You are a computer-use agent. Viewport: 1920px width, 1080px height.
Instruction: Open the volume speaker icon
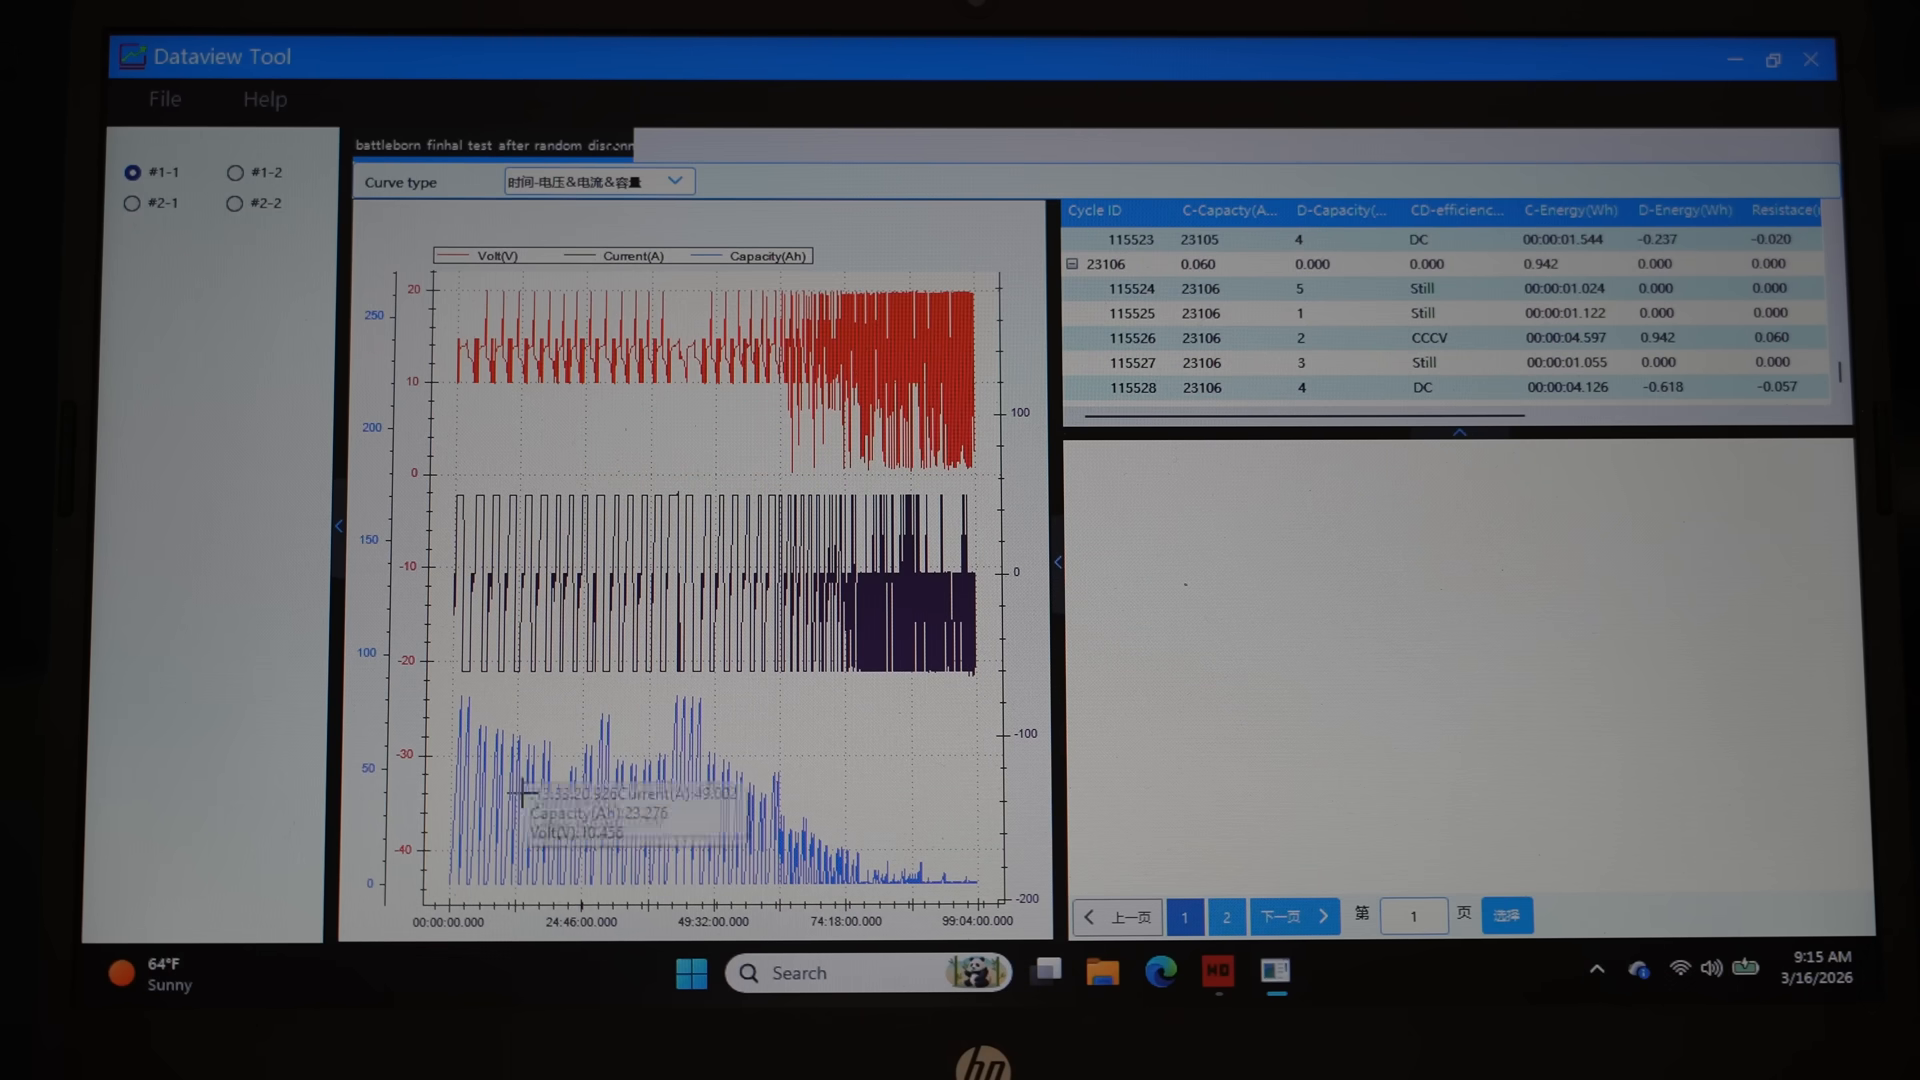[x=1712, y=968]
